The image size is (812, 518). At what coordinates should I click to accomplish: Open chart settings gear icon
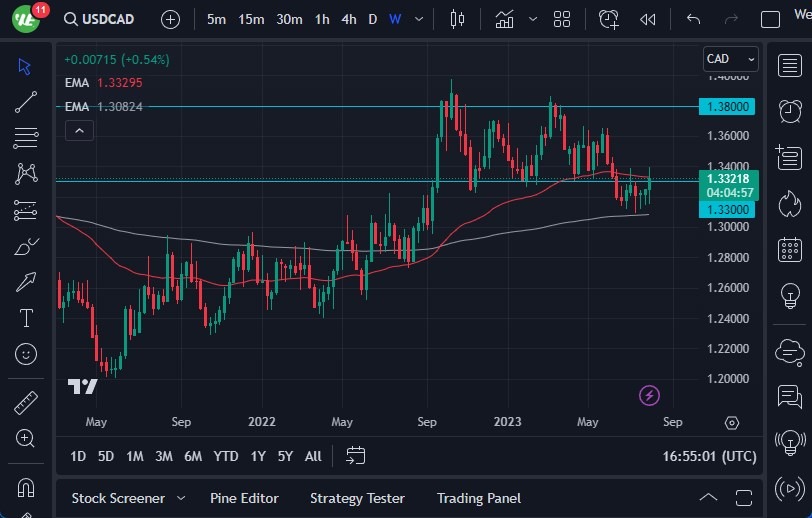pos(732,423)
